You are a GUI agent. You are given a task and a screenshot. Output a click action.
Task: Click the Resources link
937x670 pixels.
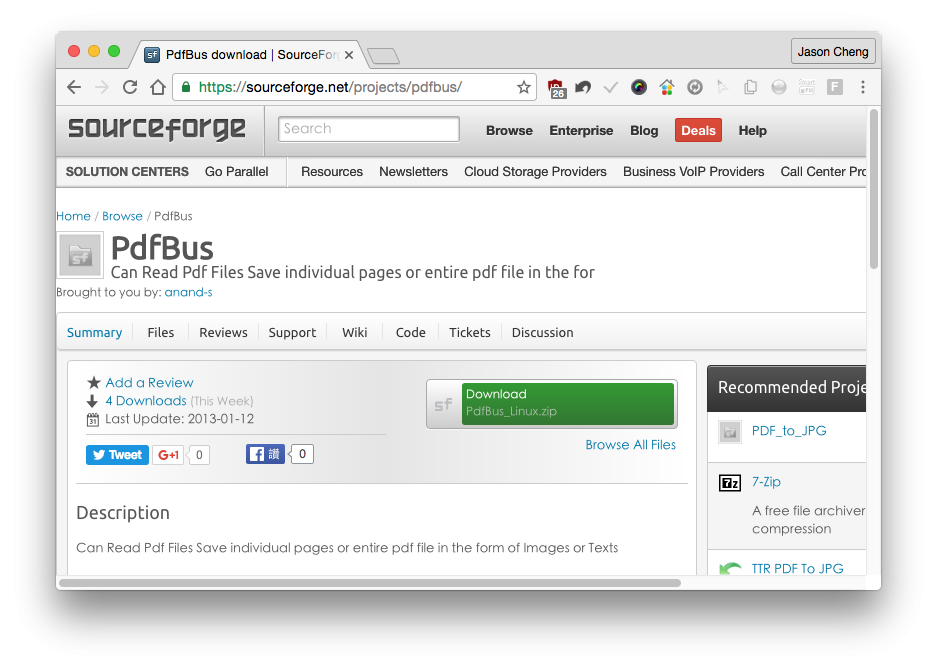(332, 172)
